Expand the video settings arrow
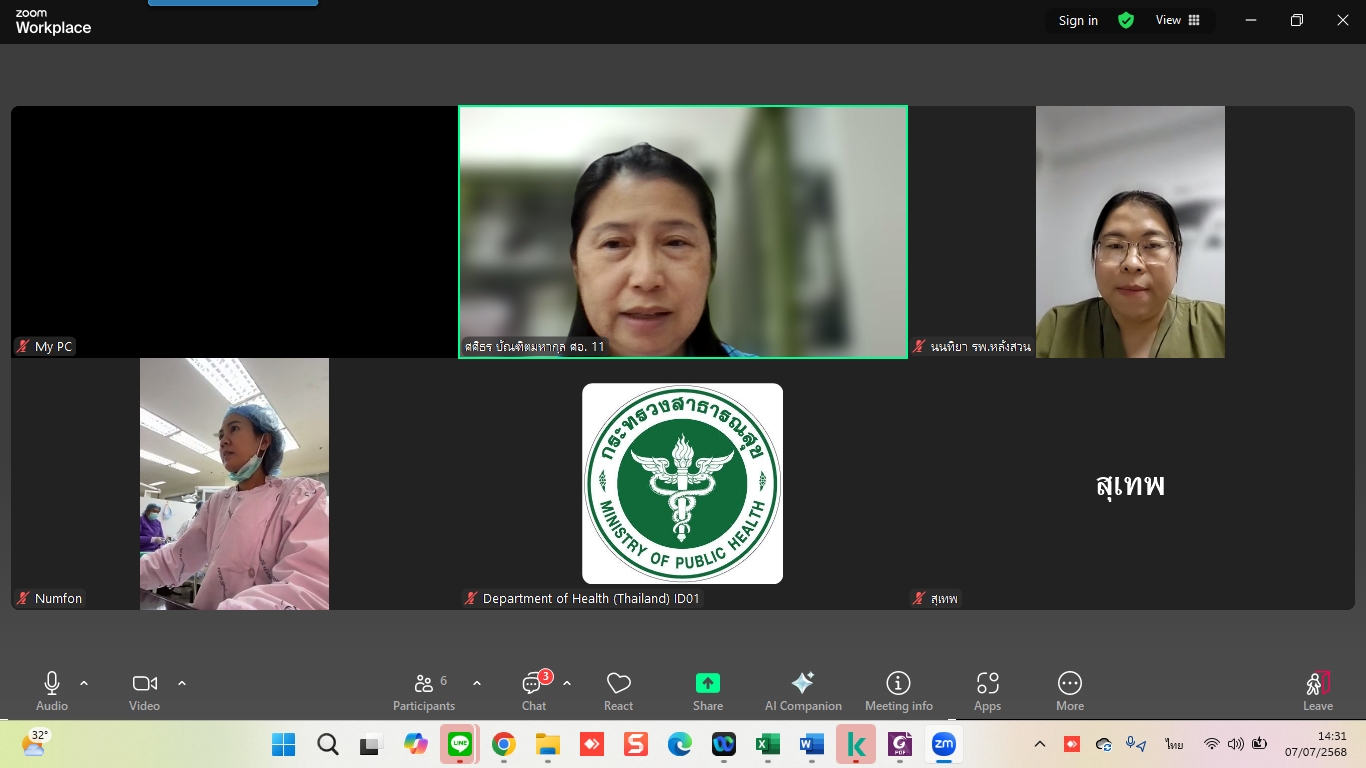This screenshot has width=1366, height=768. click(182, 683)
